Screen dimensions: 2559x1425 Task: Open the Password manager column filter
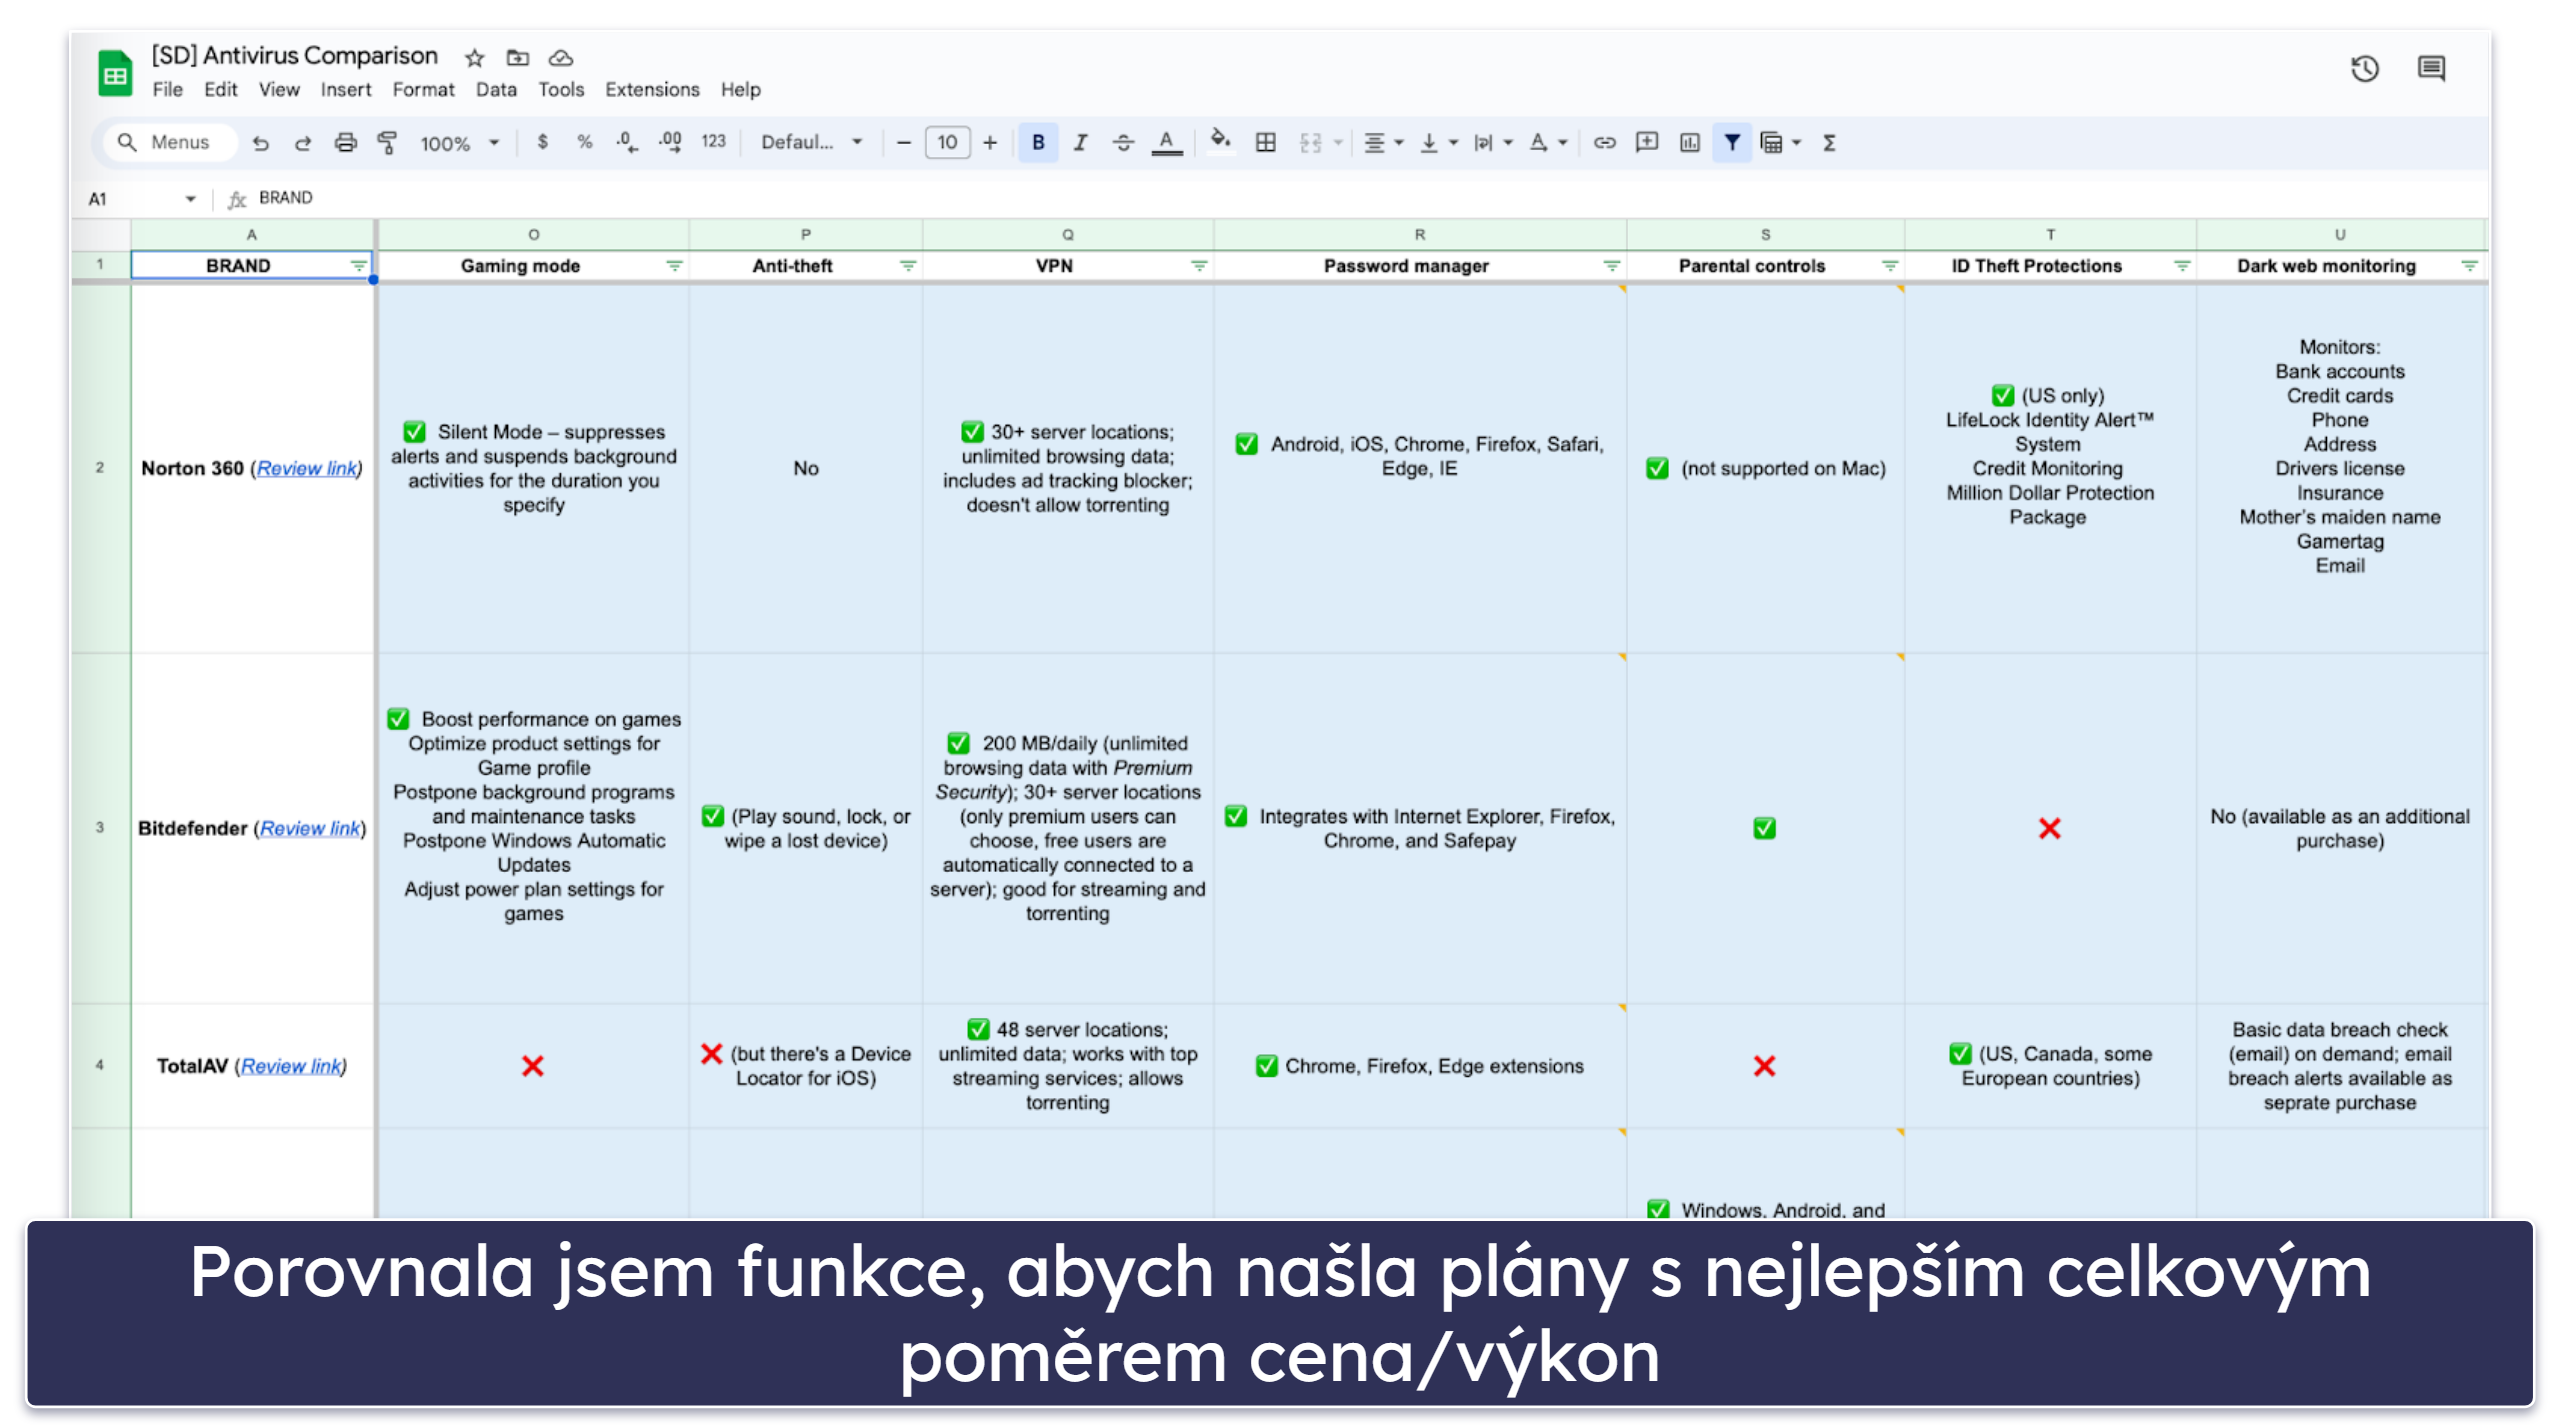1612,266
